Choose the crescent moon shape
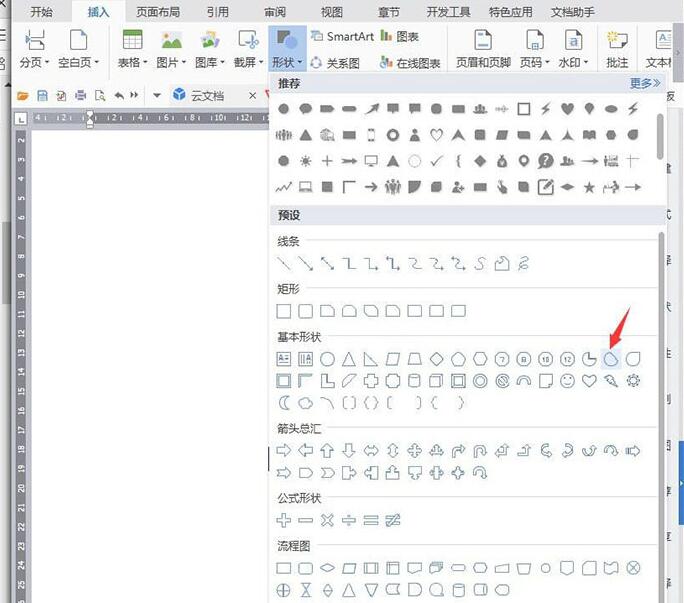 click(284, 403)
